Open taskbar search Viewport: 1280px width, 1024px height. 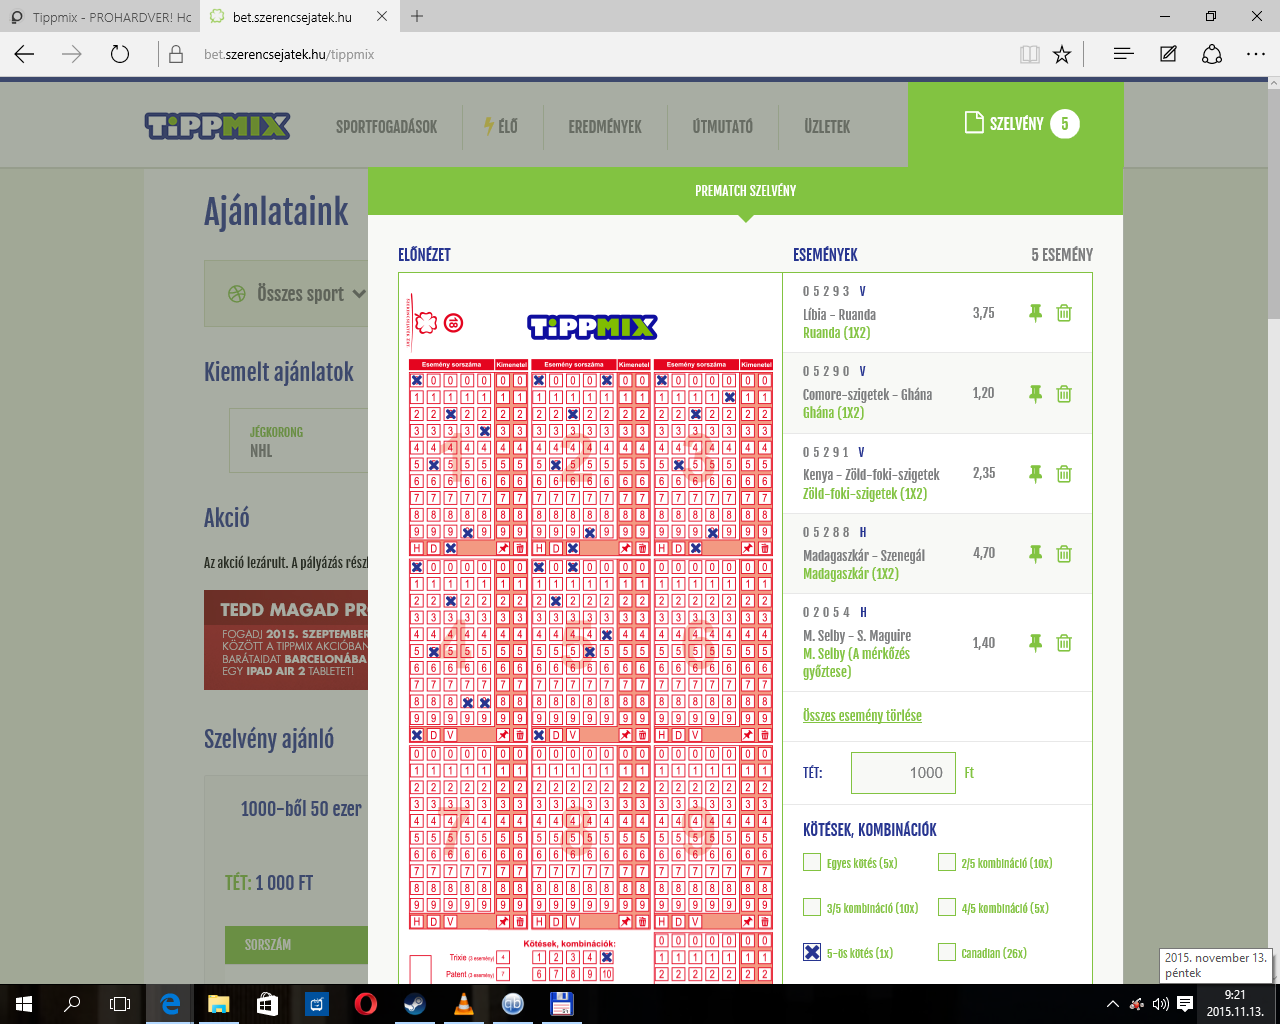[x=72, y=1004]
